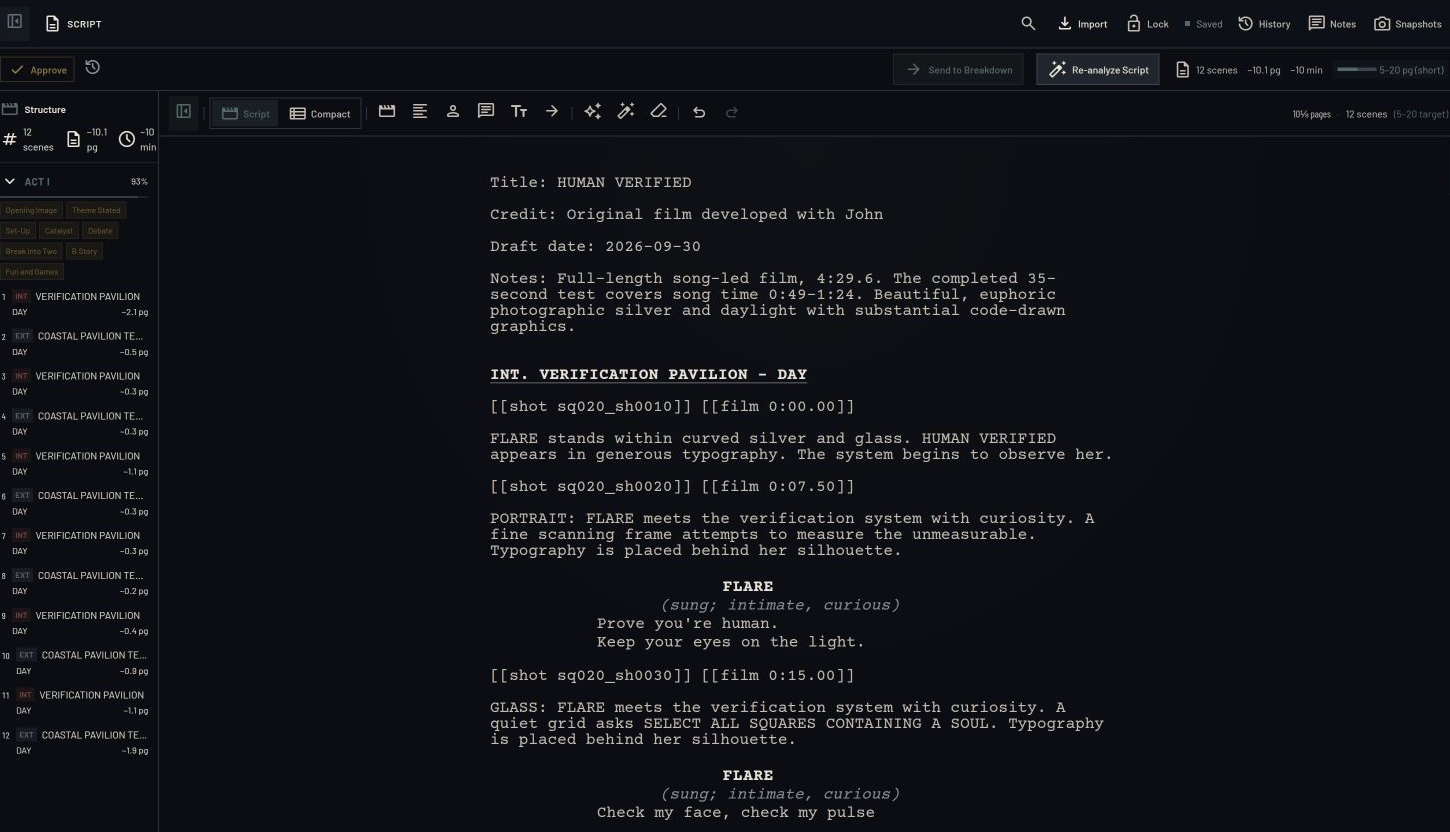Click the ACT I 93% progress bar
Viewport: 1450px width, 832px height.
(76, 197)
